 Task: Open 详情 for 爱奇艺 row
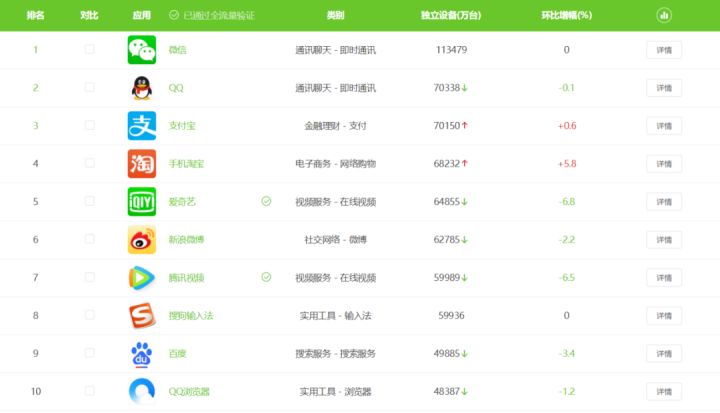(x=664, y=201)
